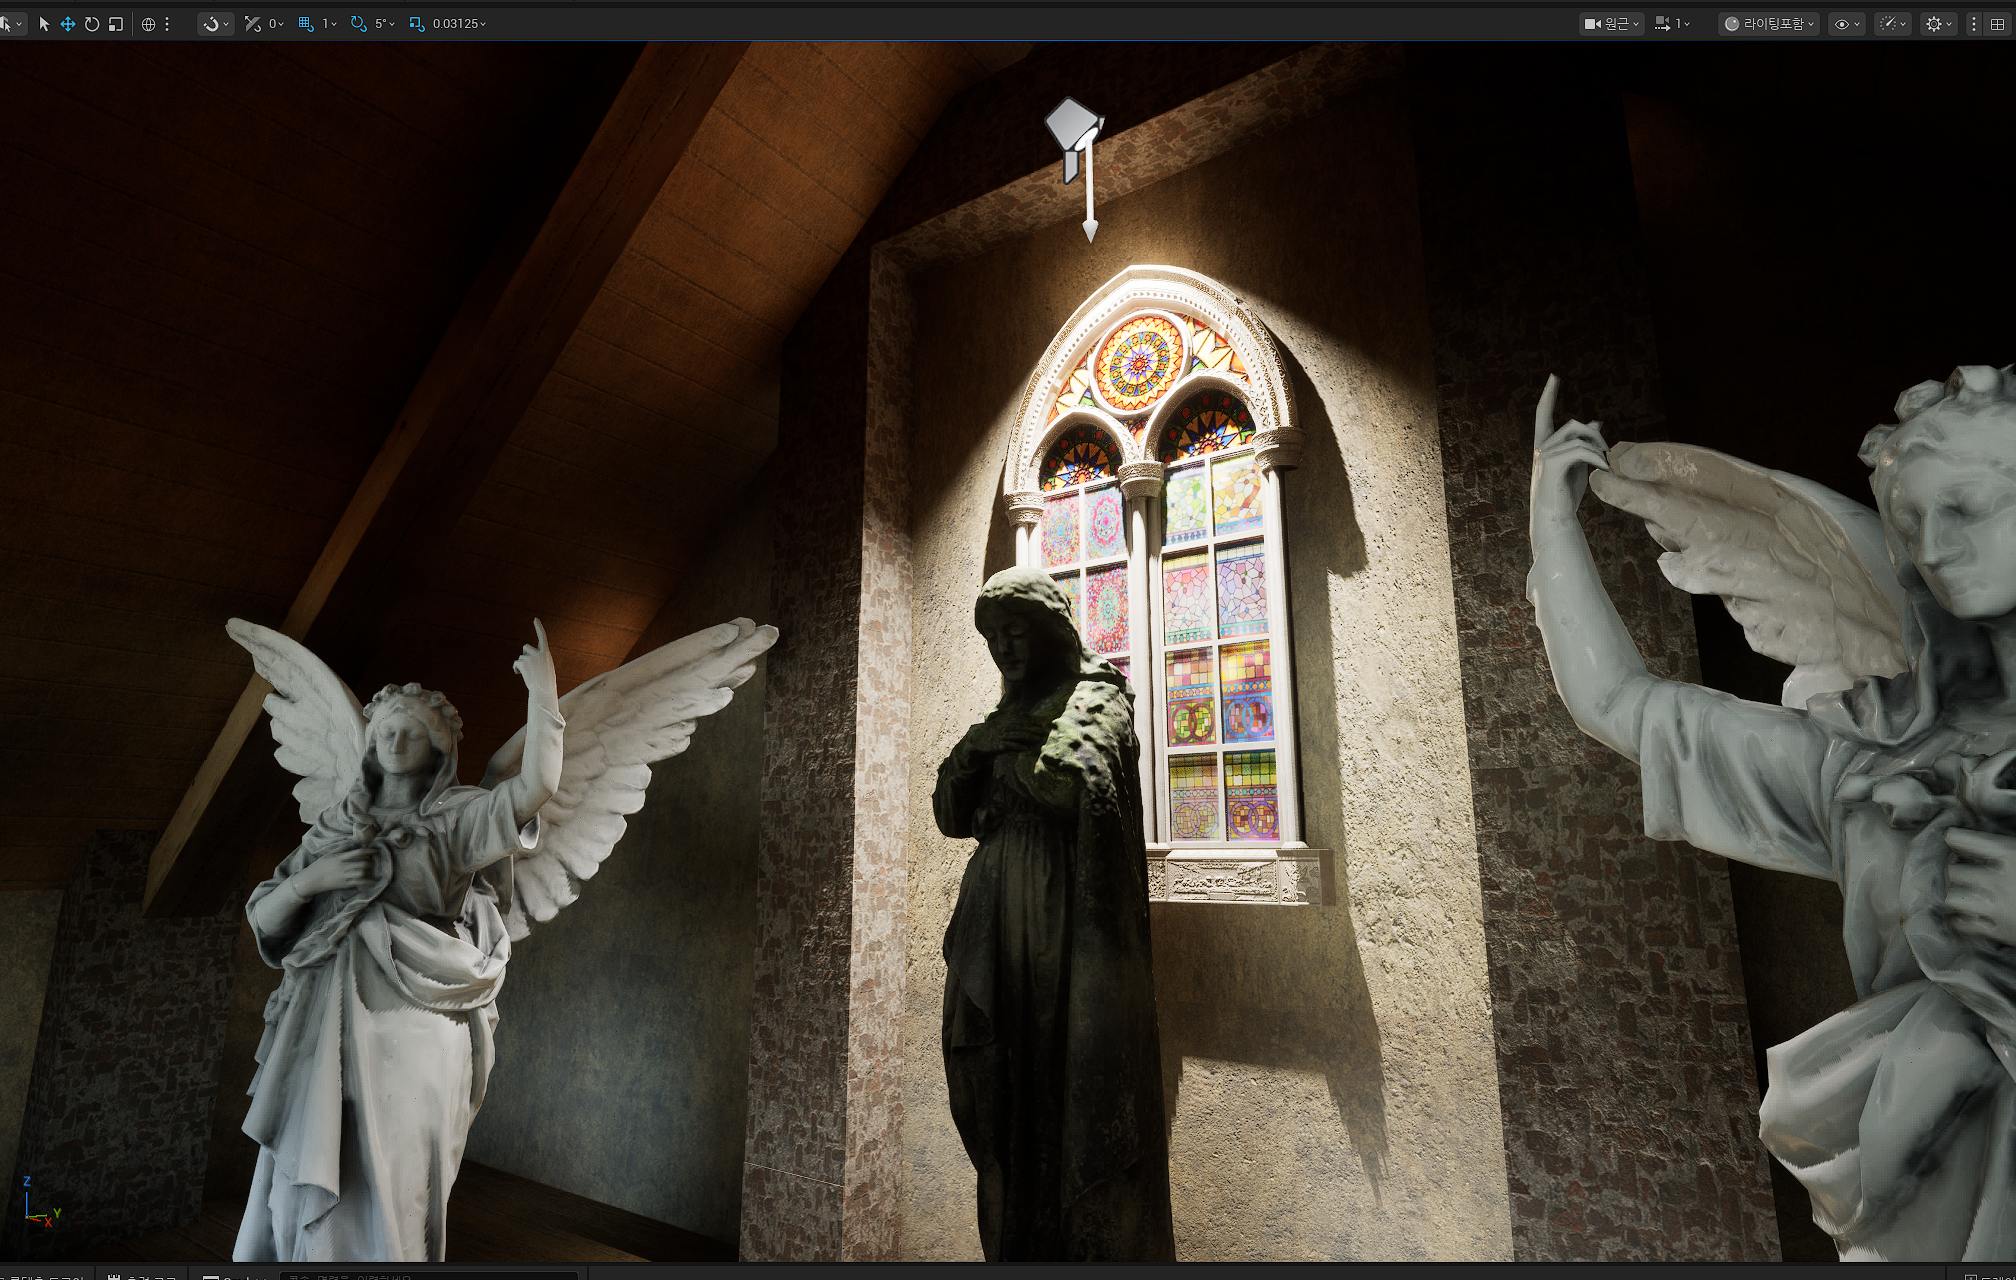
Task: Open viewport settings gear menu
Action: pyautogui.click(x=1938, y=24)
